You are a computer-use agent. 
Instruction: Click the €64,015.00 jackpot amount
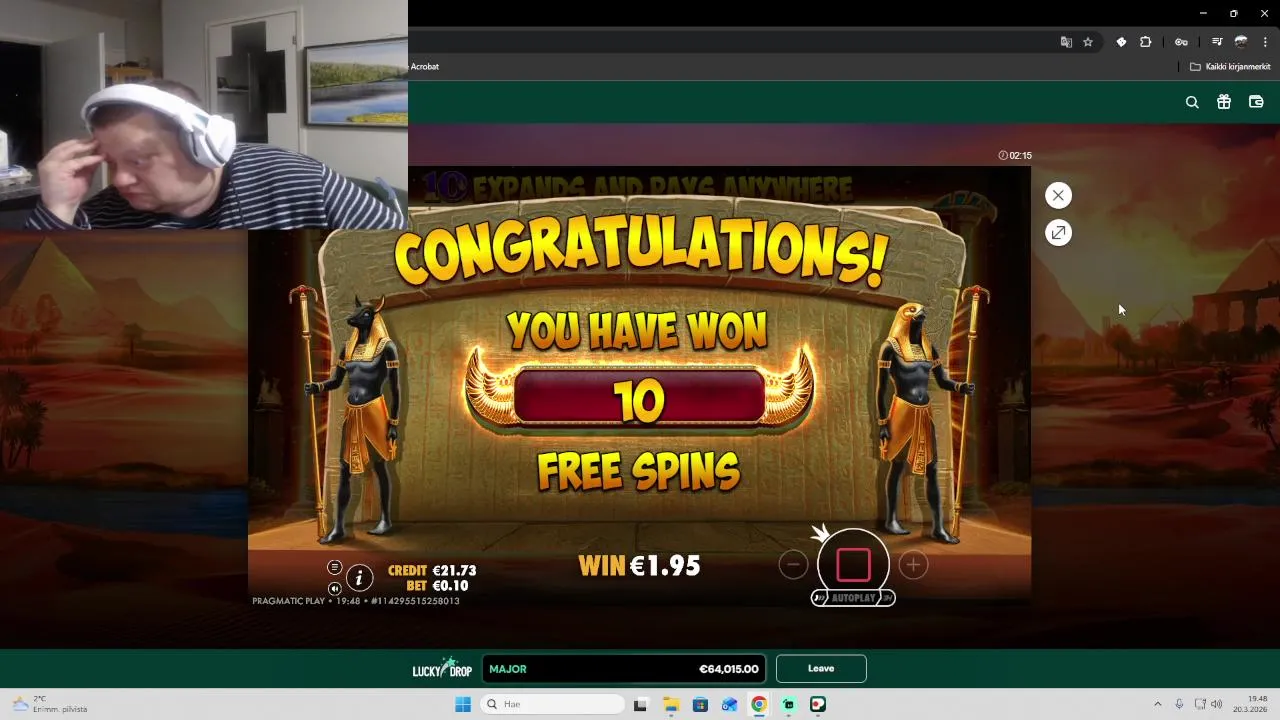pyautogui.click(x=729, y=669)
